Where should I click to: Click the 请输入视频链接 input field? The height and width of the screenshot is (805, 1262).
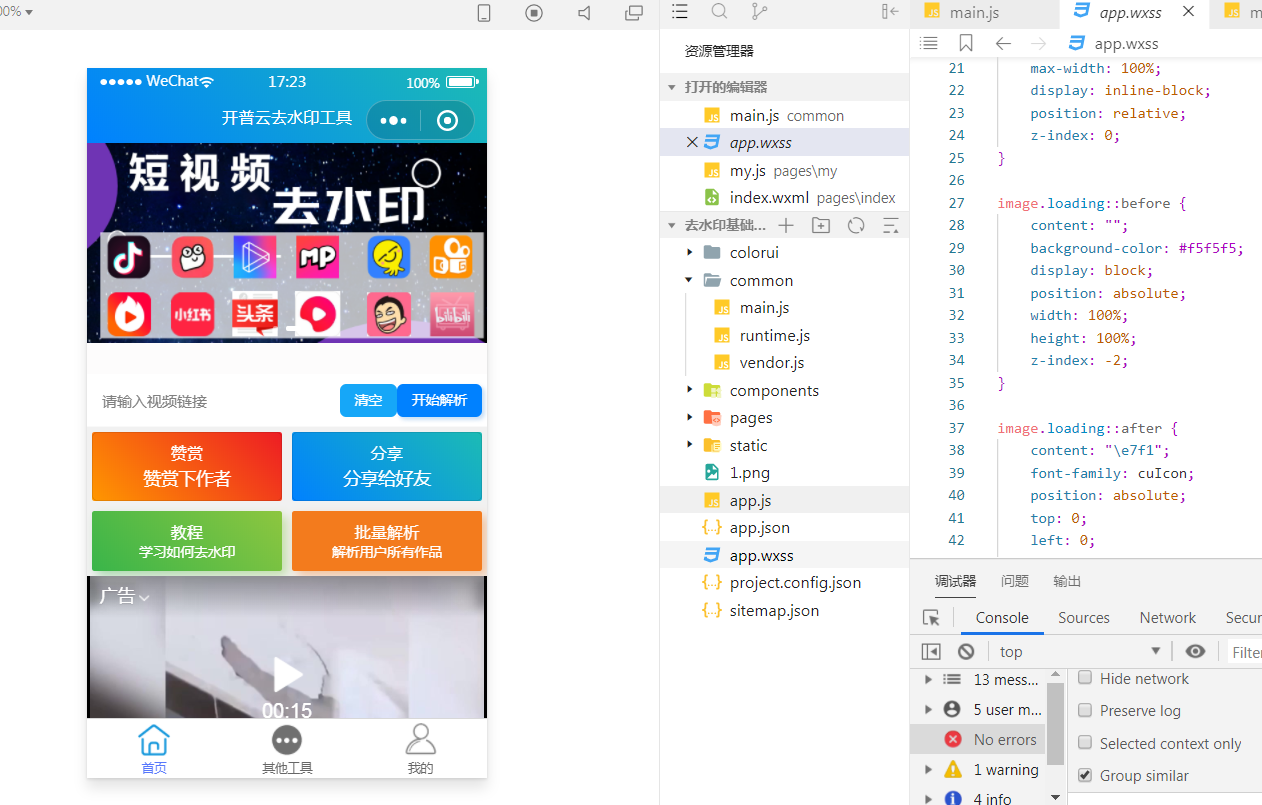tap(215, 401)
